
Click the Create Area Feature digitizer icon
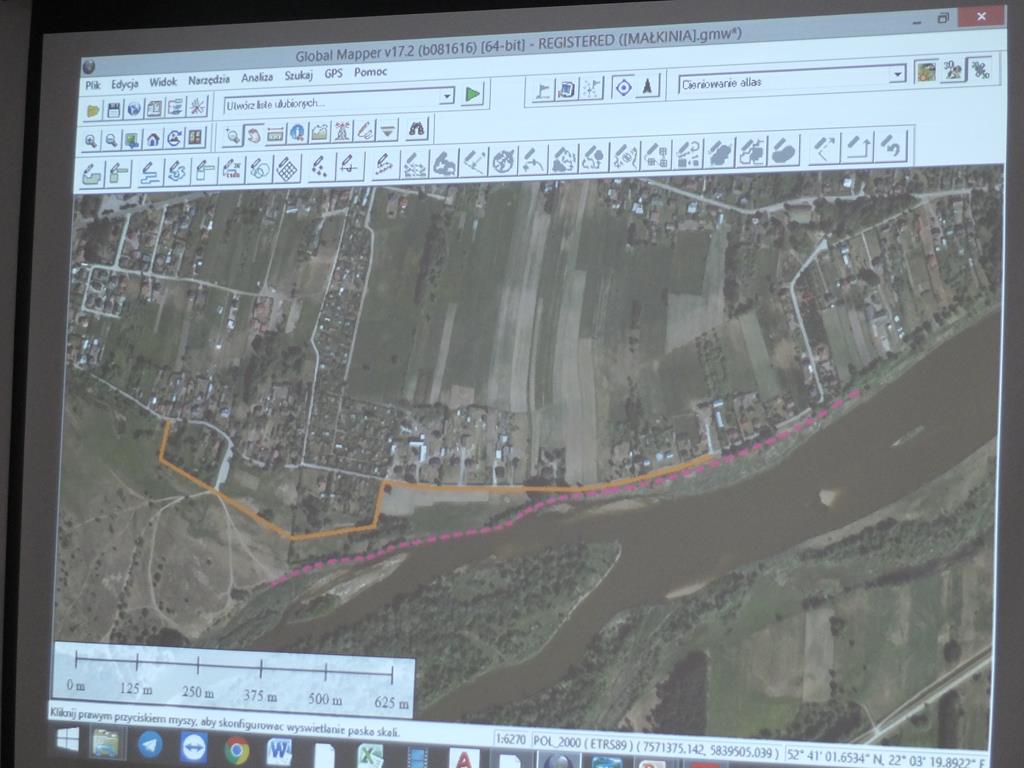91,174
